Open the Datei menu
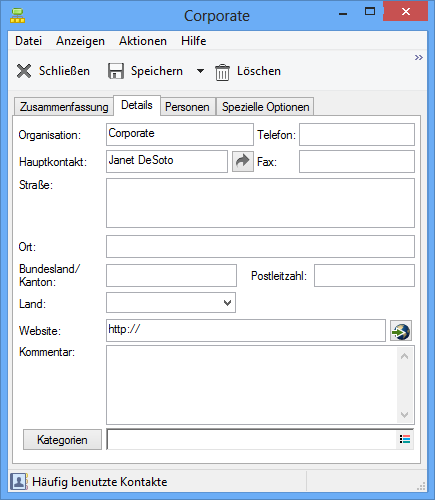The image size is (435, 500). [x=29, y=41]
